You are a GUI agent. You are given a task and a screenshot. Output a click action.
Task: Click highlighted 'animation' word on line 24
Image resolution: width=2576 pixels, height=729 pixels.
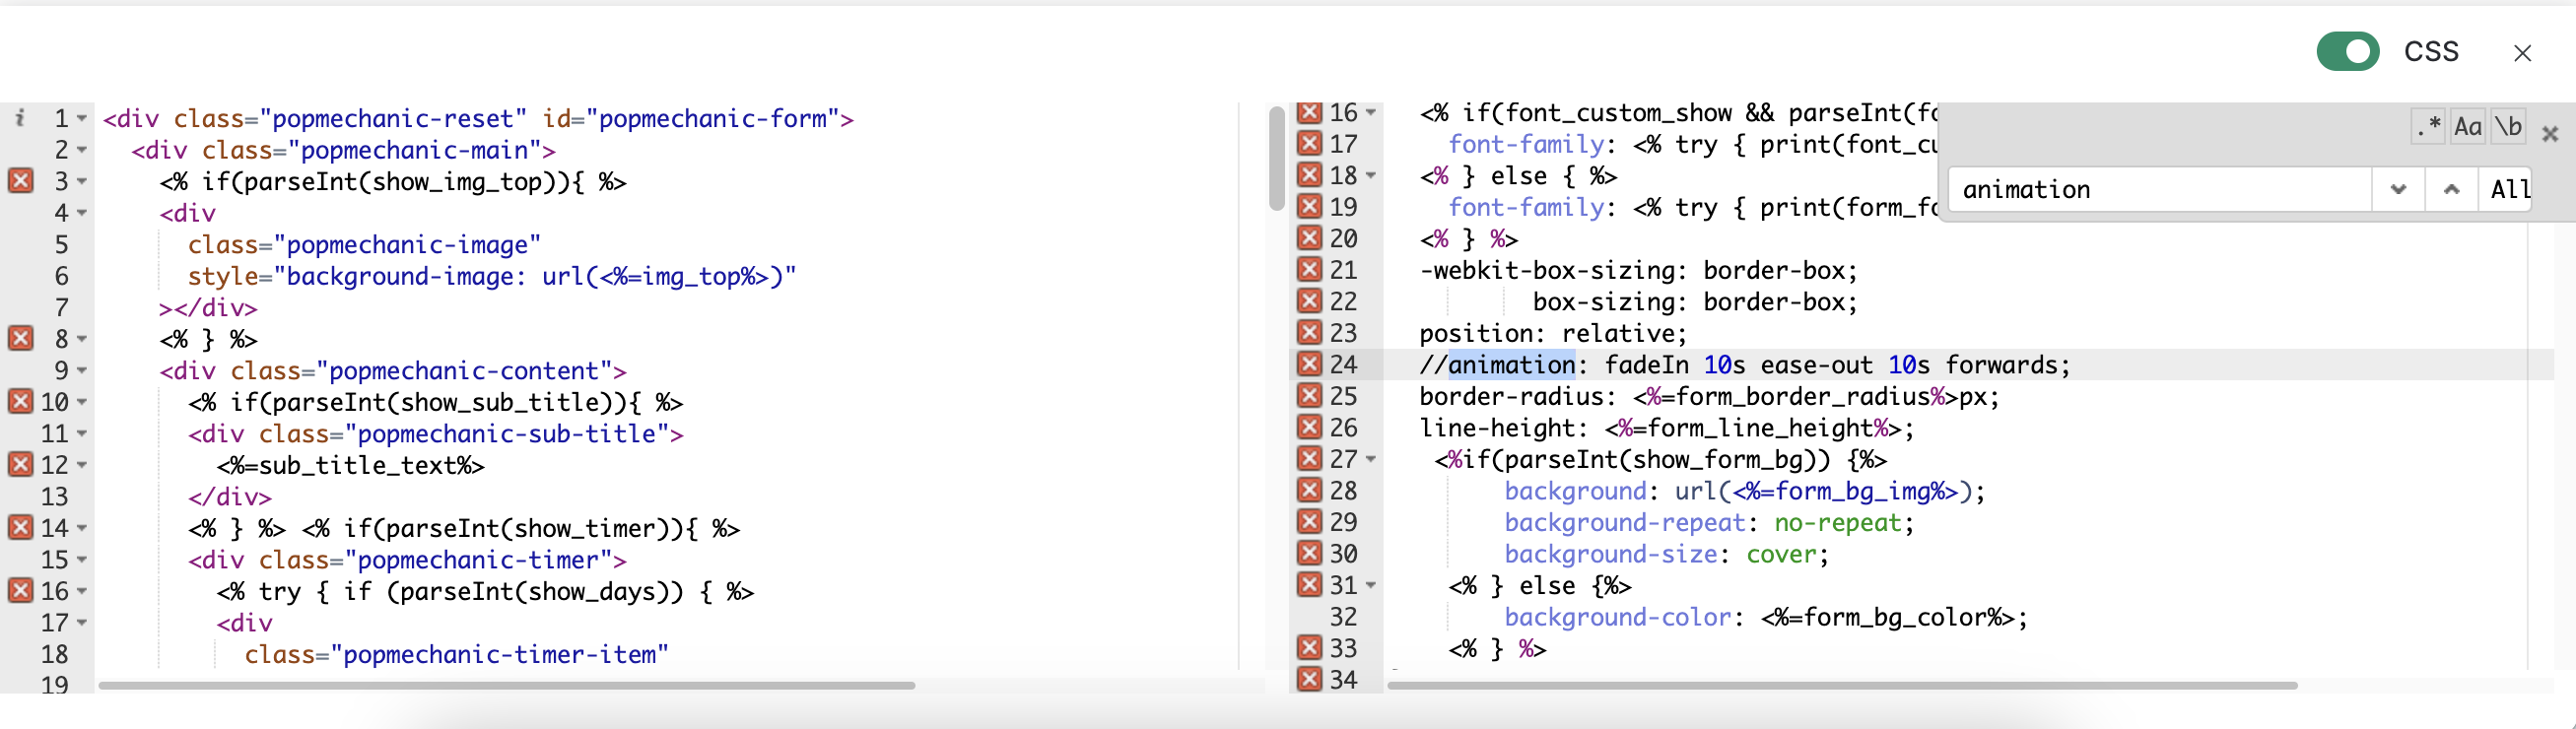point(1511,365)
